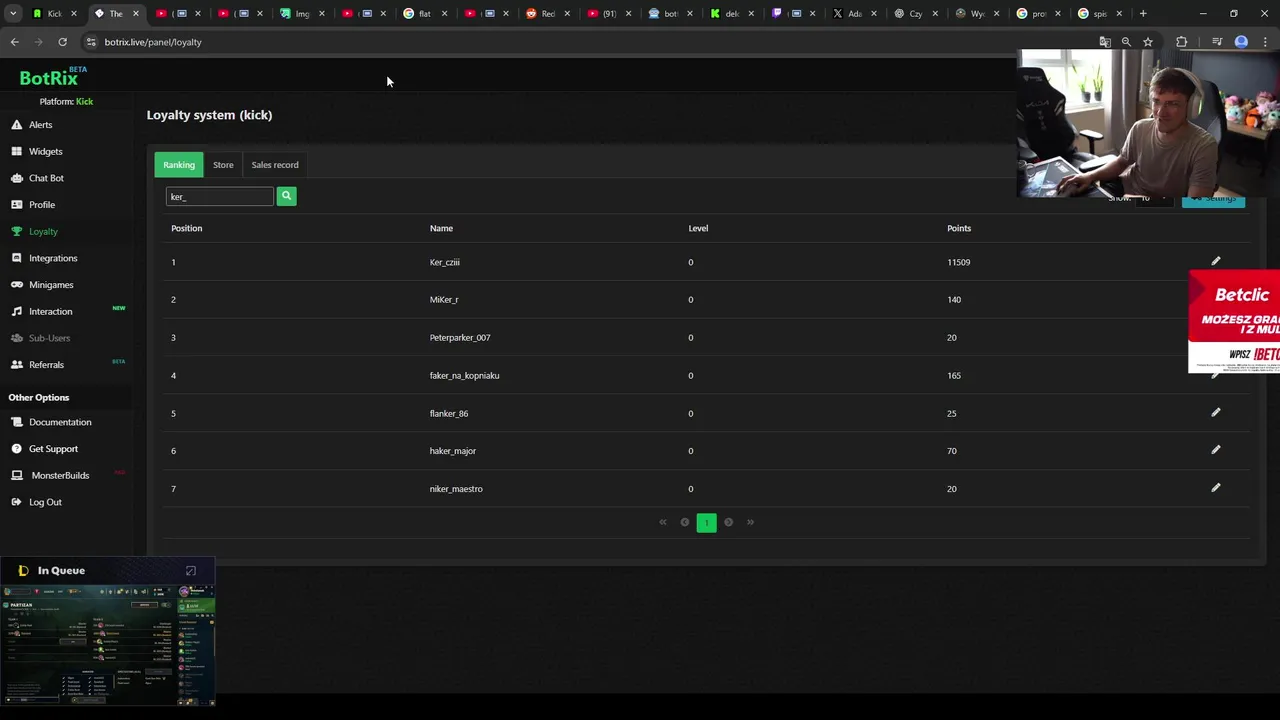Click the points value 11509
This screenshot has width=1280, height=720.
click(x=958, y=262)
